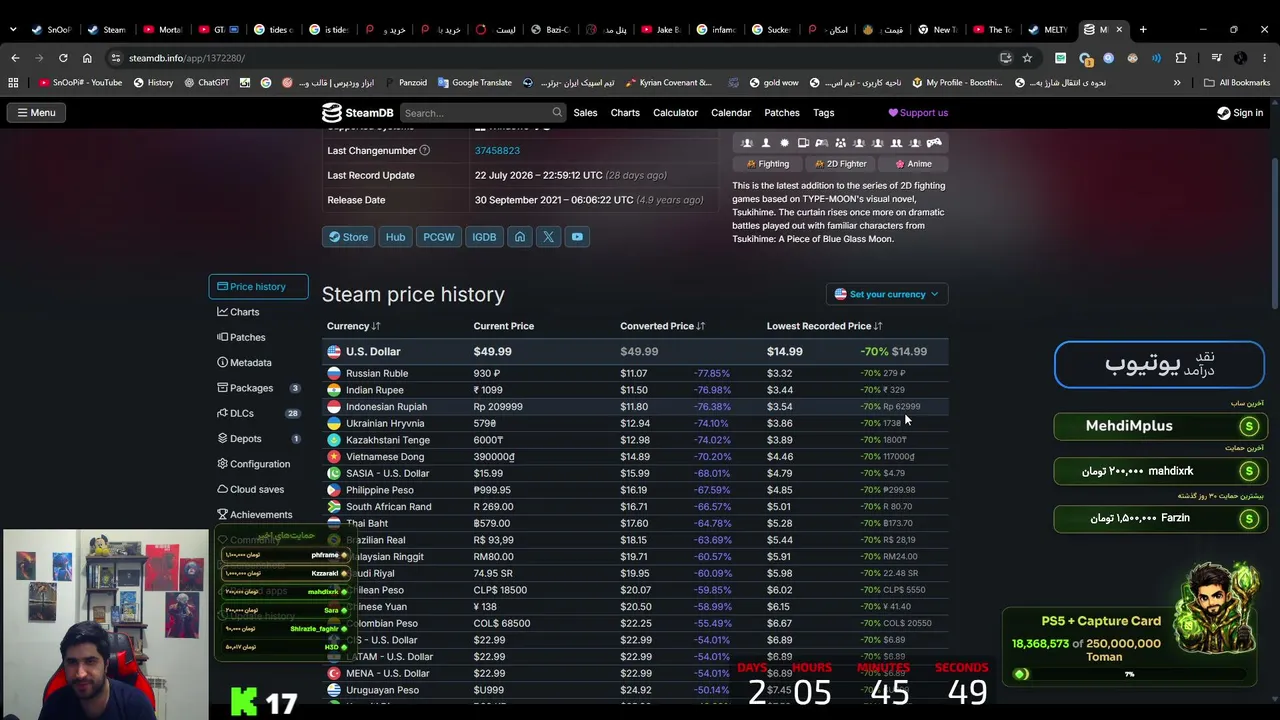The image size is (1280, 720).
Task: Sort the table by Converted Price
Action: click(662, 326)
